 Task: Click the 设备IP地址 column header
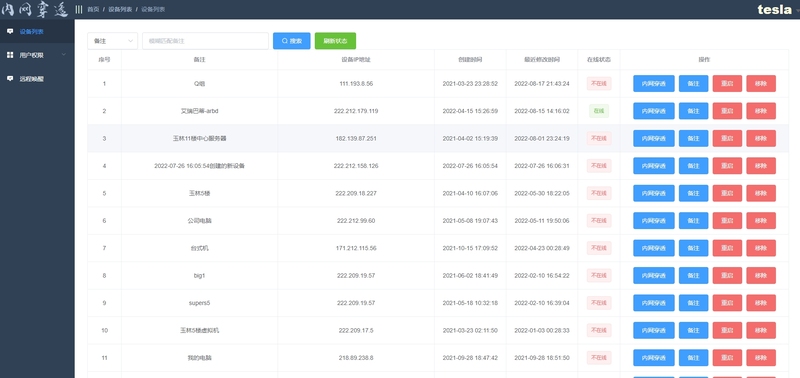[x=356, y=60]
